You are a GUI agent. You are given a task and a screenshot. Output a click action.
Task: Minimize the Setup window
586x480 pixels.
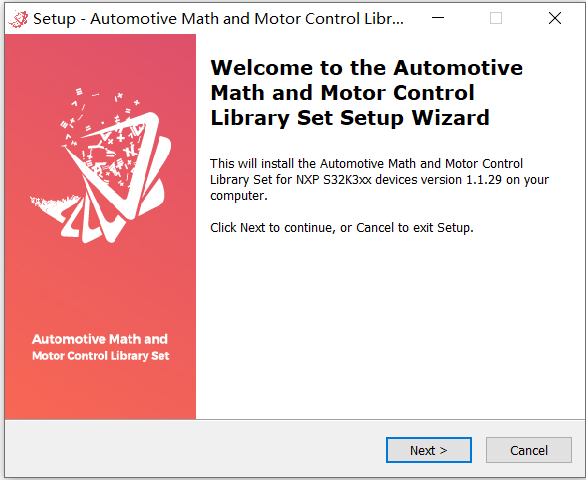pos(438,18)
